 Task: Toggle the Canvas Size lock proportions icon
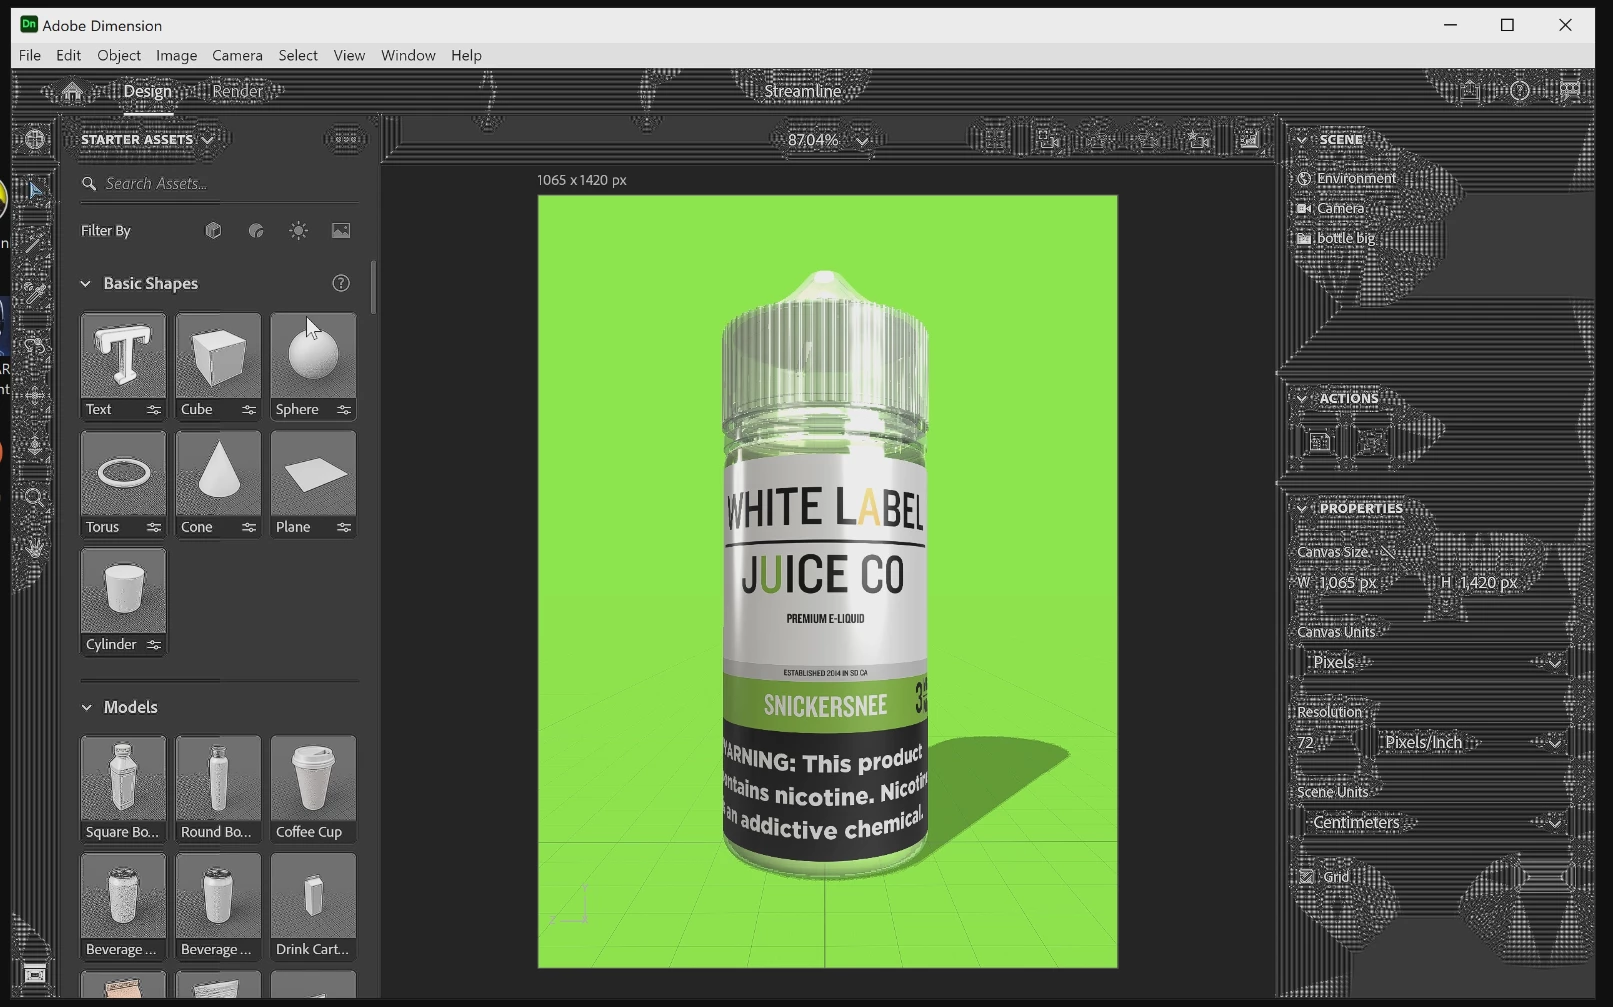pos(1387,552)
